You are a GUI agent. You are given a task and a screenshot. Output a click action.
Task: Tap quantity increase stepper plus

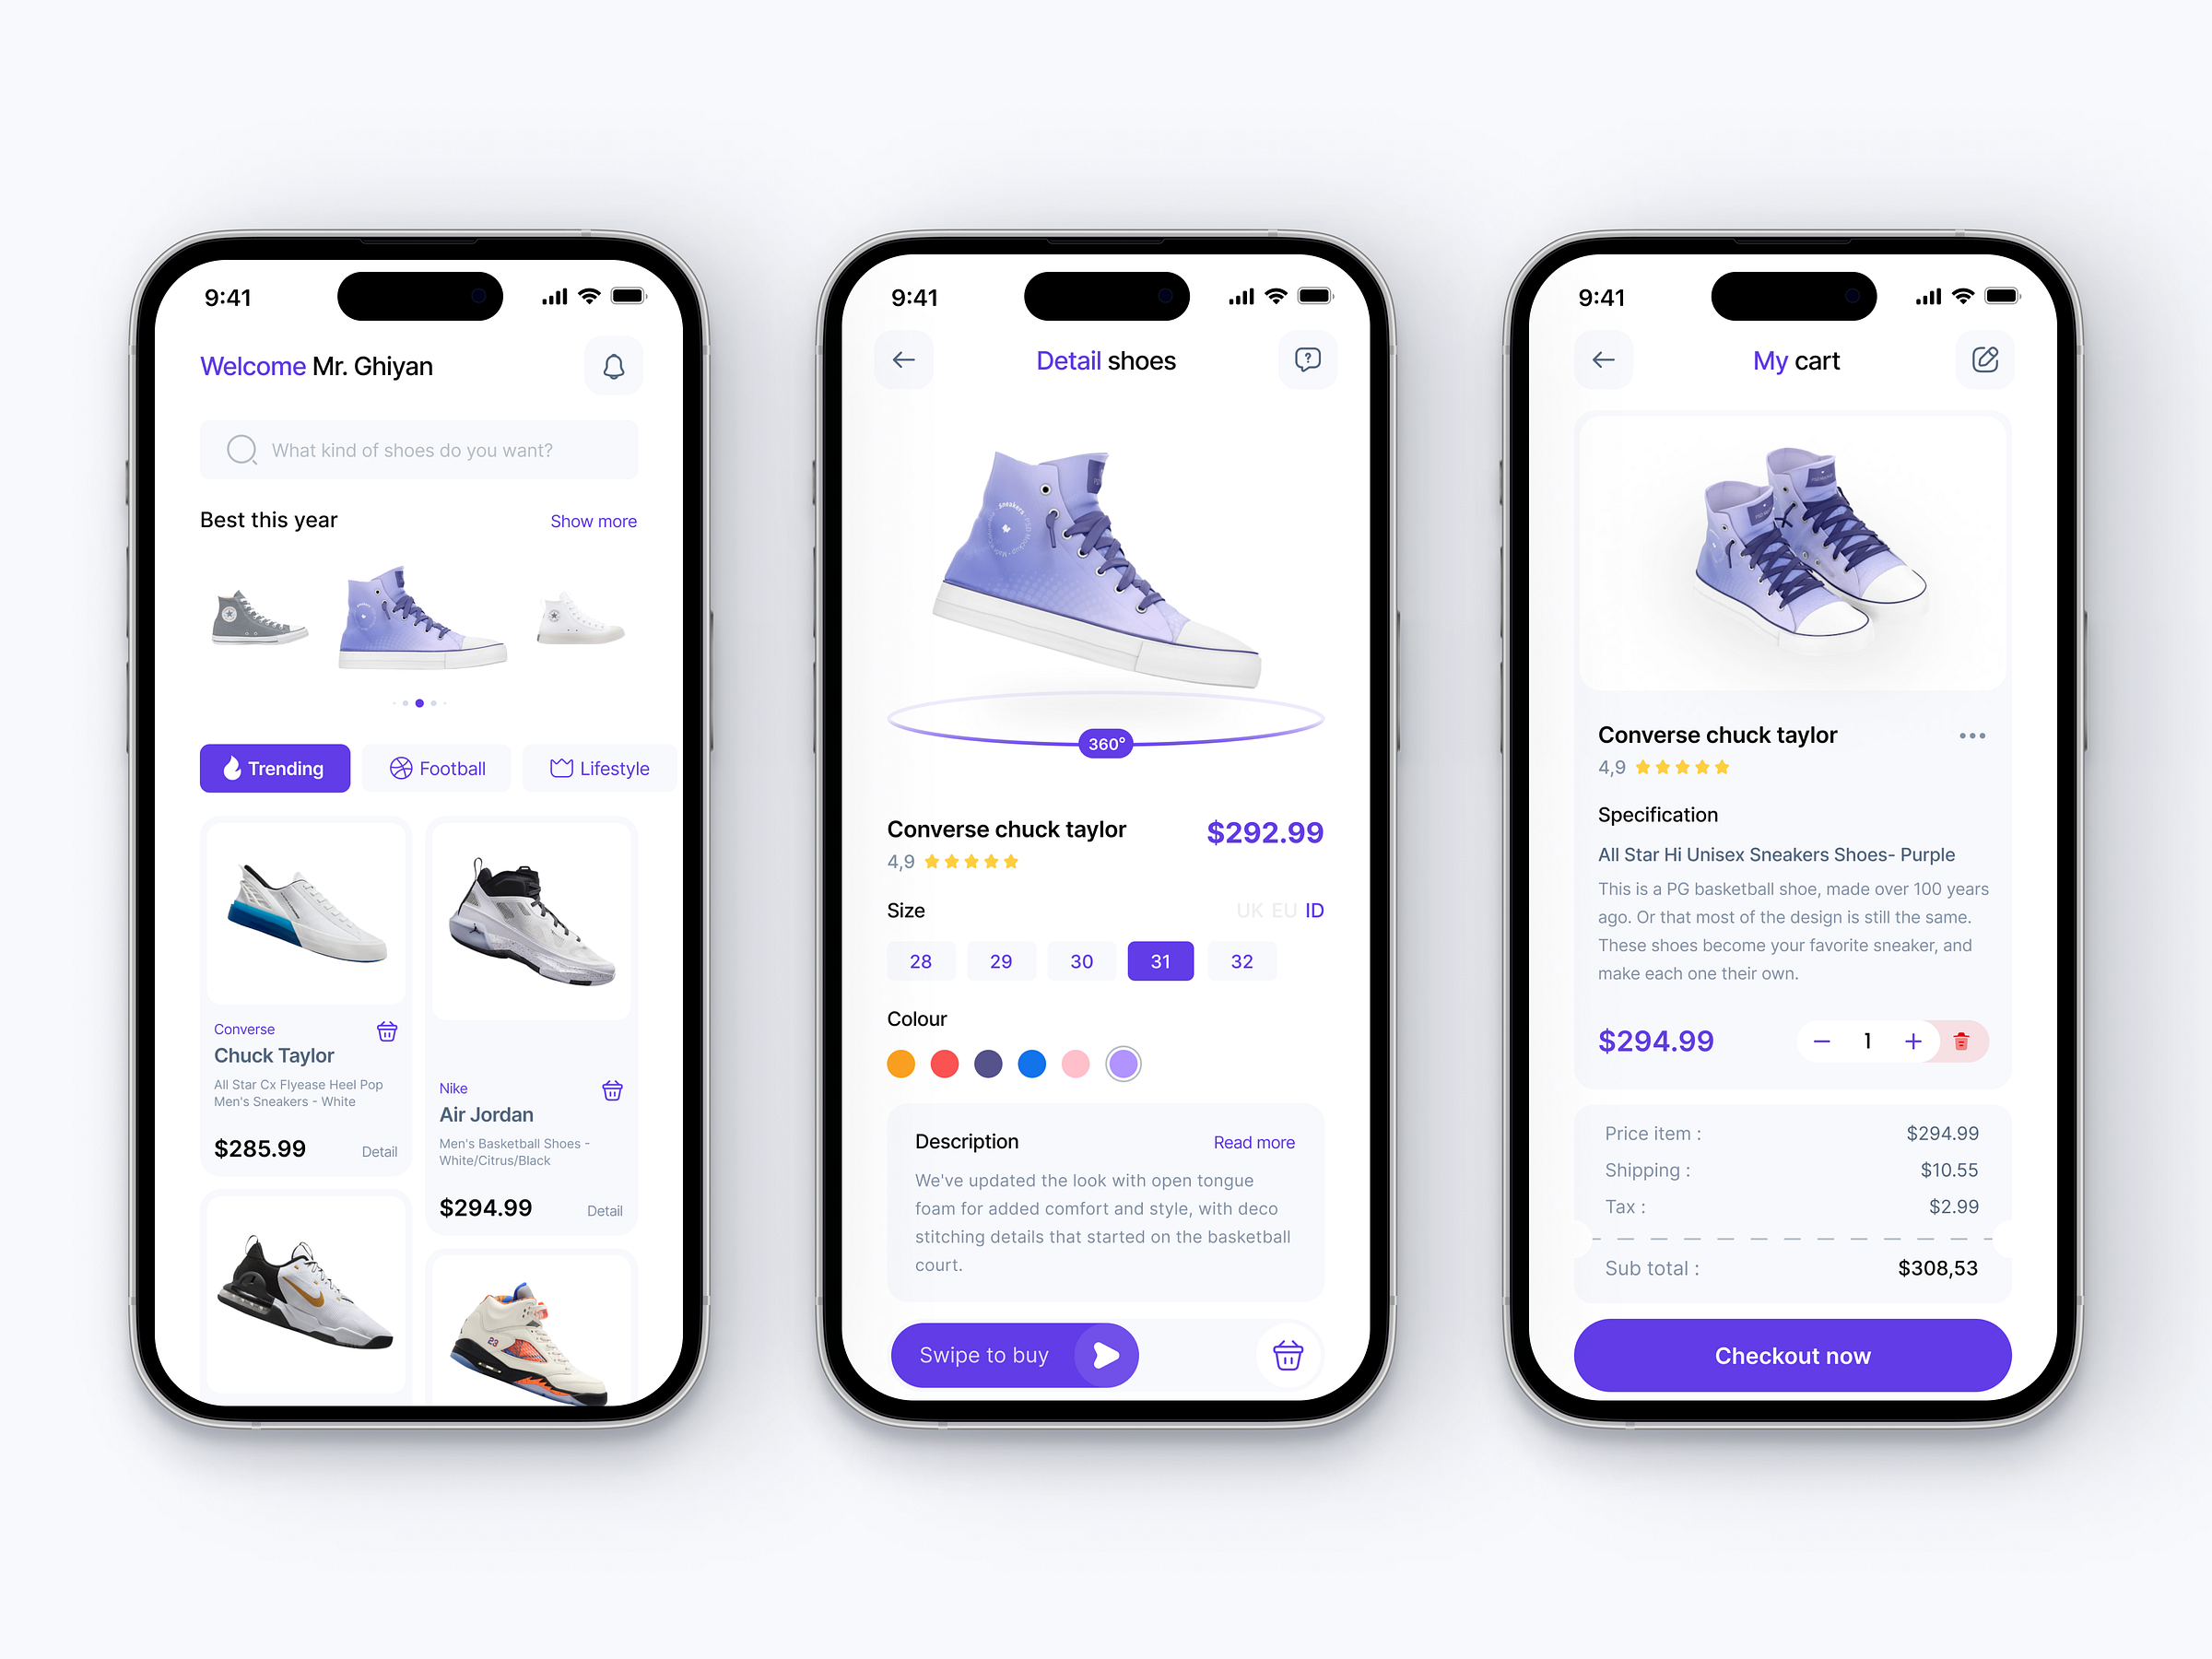tap(1911, 1041)
